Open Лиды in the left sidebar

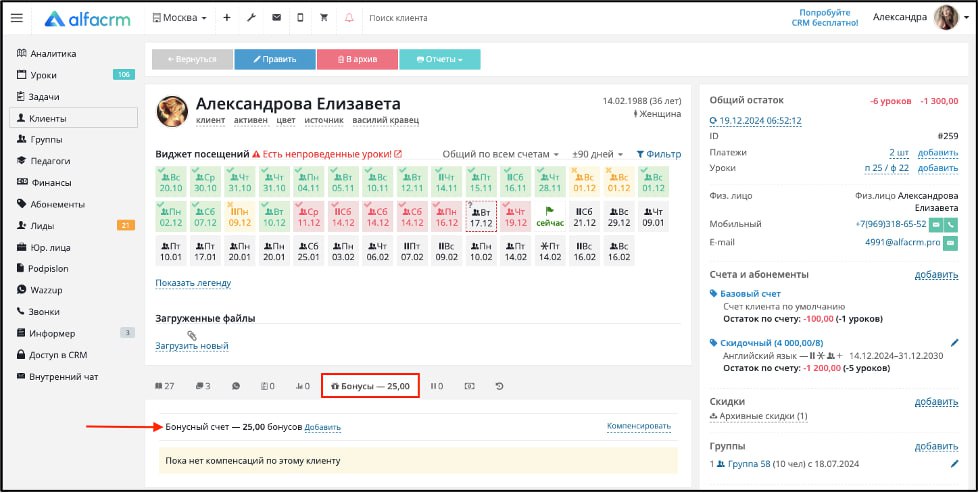[x=42, y=225]
